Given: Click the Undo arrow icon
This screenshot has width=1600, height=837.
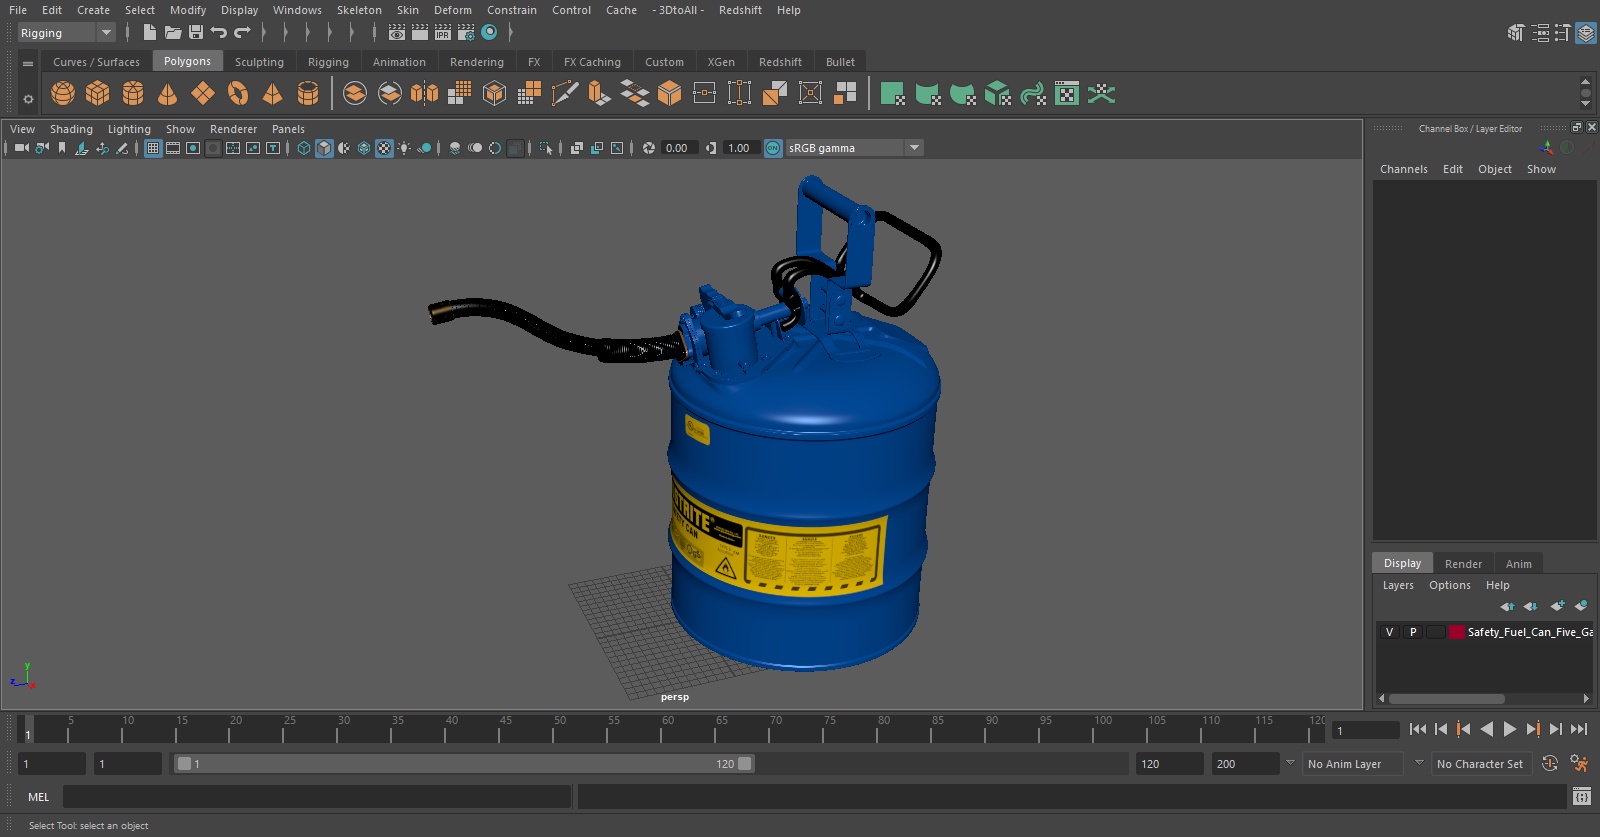Looking at the screenshot, I should (219, 32).
